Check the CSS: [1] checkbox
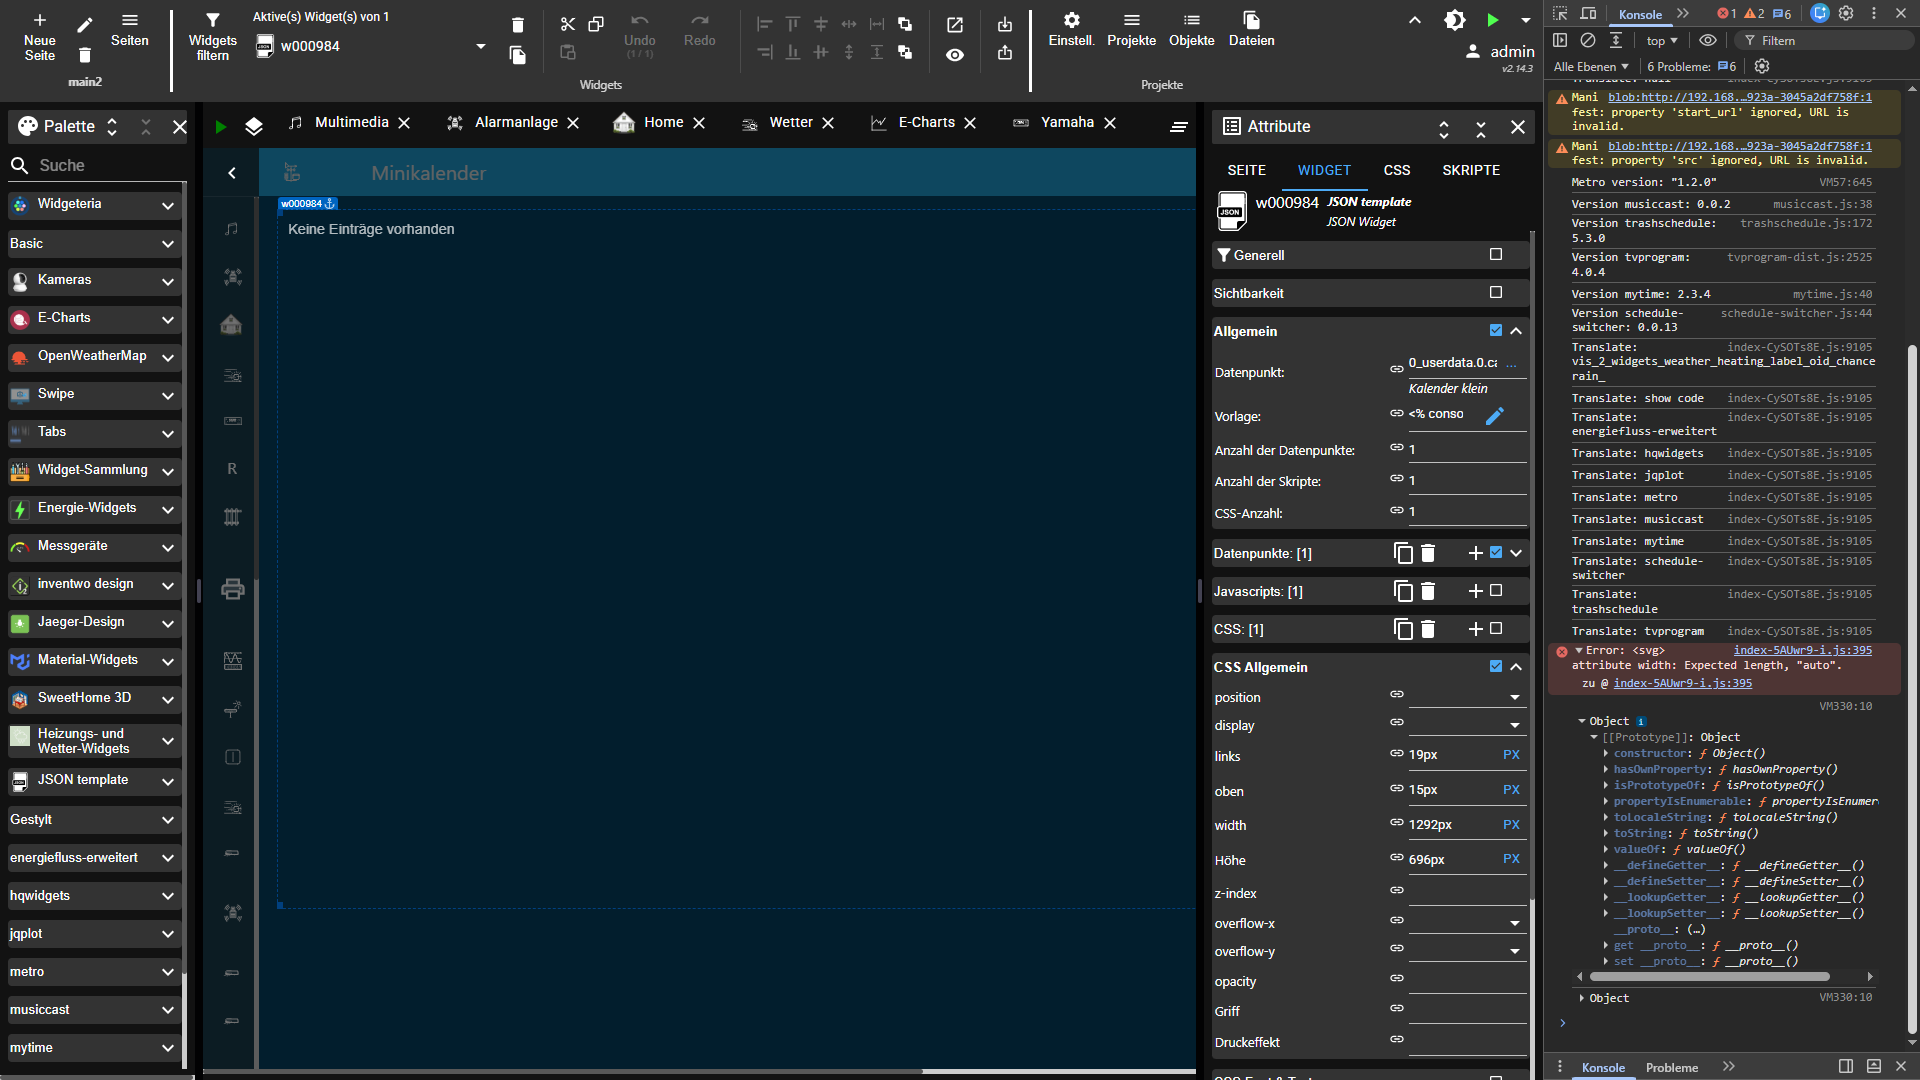1920x1080 pixels. pyautogui.click(x=1496, y=628)
